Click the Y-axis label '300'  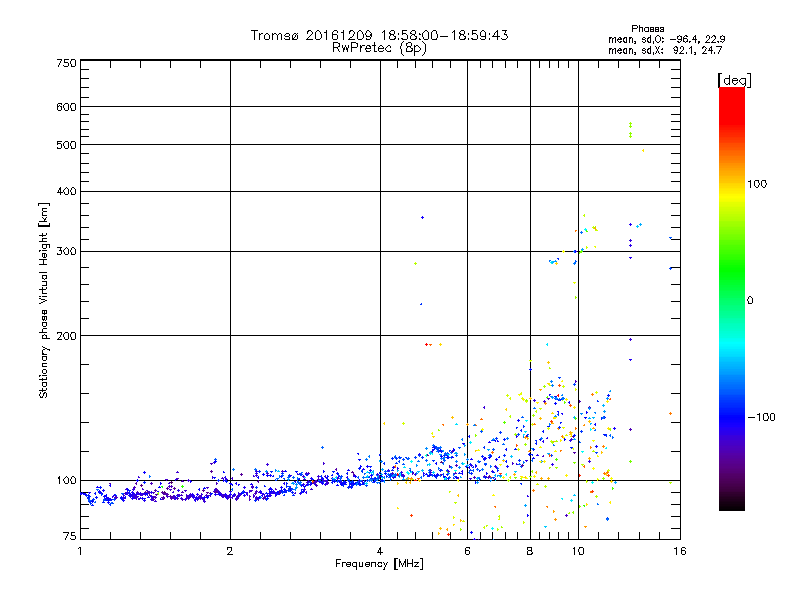click(x=67, y=251)
